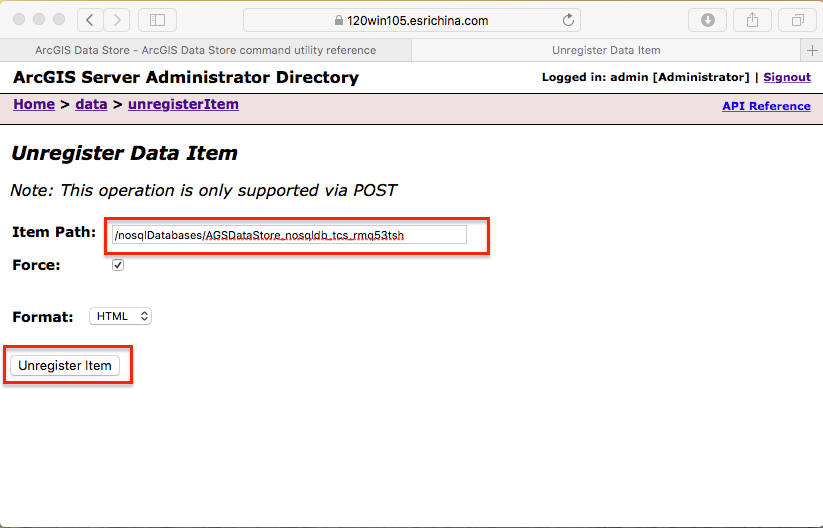The width and height of the screenshot is (823, 528).
Task: Reload the page with the refresh icon
Action: 568,20
